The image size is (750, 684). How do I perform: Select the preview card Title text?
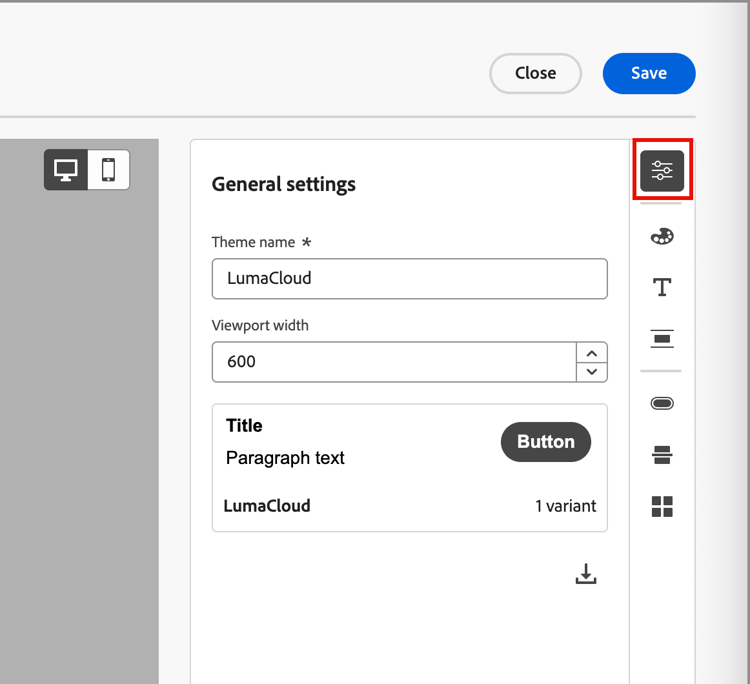pyautogui.click(x=244, y=425)
